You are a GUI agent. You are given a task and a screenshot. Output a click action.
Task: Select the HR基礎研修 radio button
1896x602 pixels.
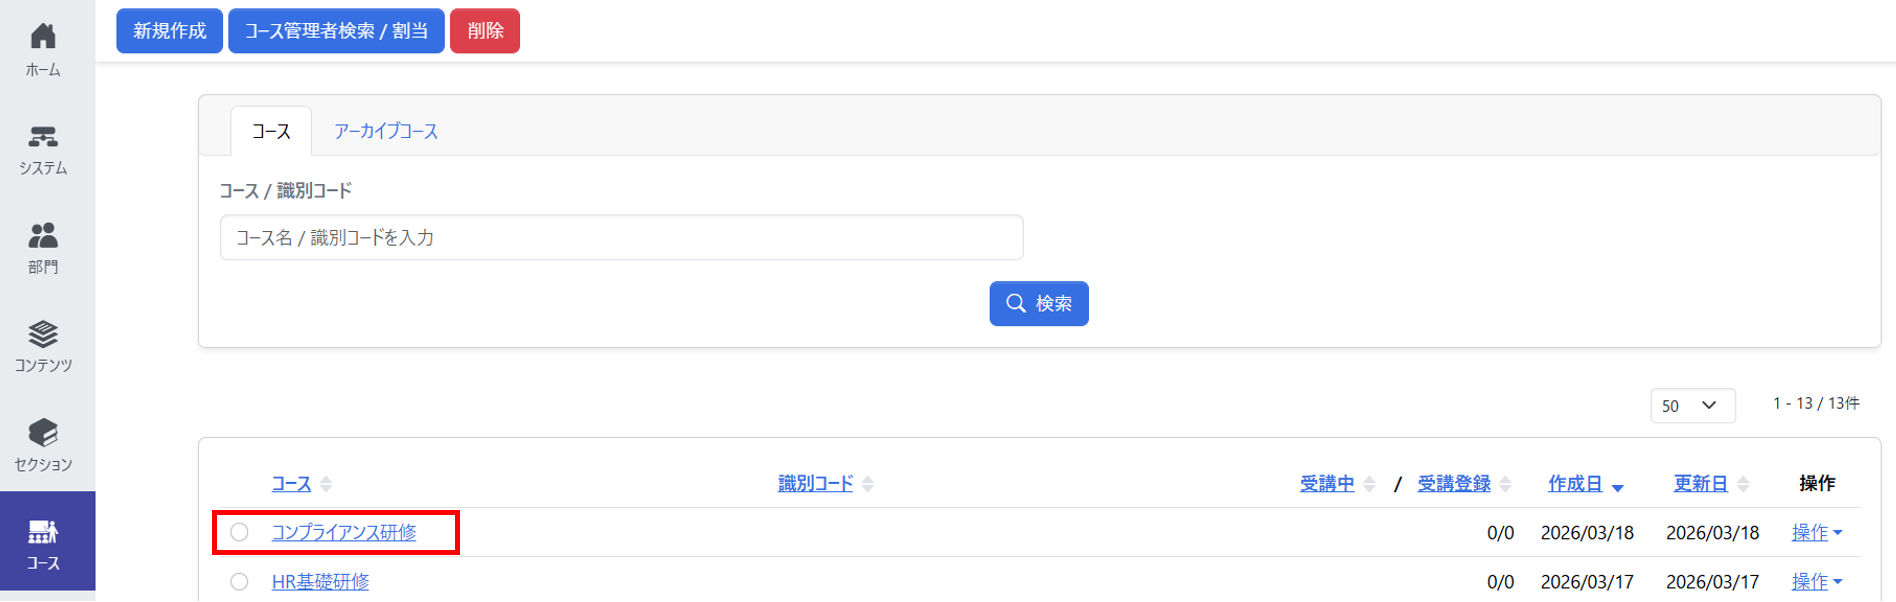pyautogui.click(x=239, y=581)
